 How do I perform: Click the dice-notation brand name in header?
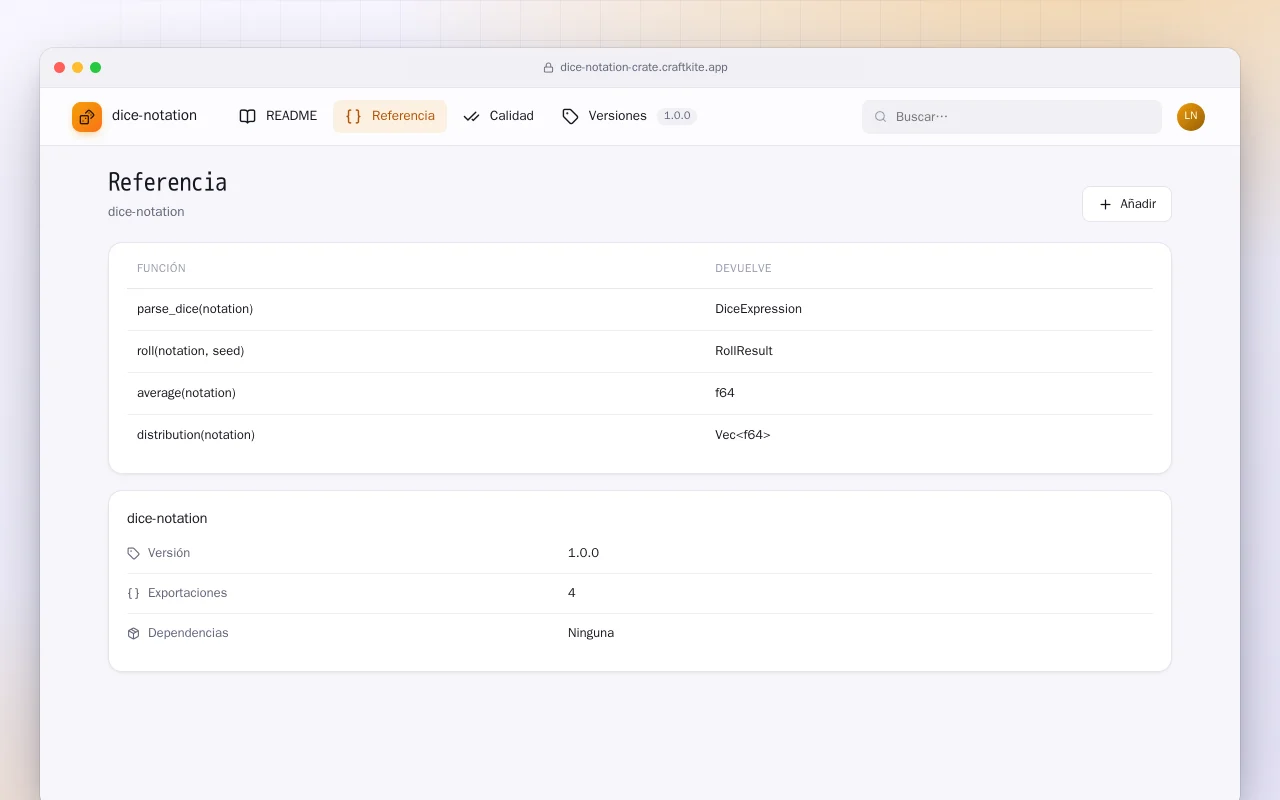tap(154, 116)
